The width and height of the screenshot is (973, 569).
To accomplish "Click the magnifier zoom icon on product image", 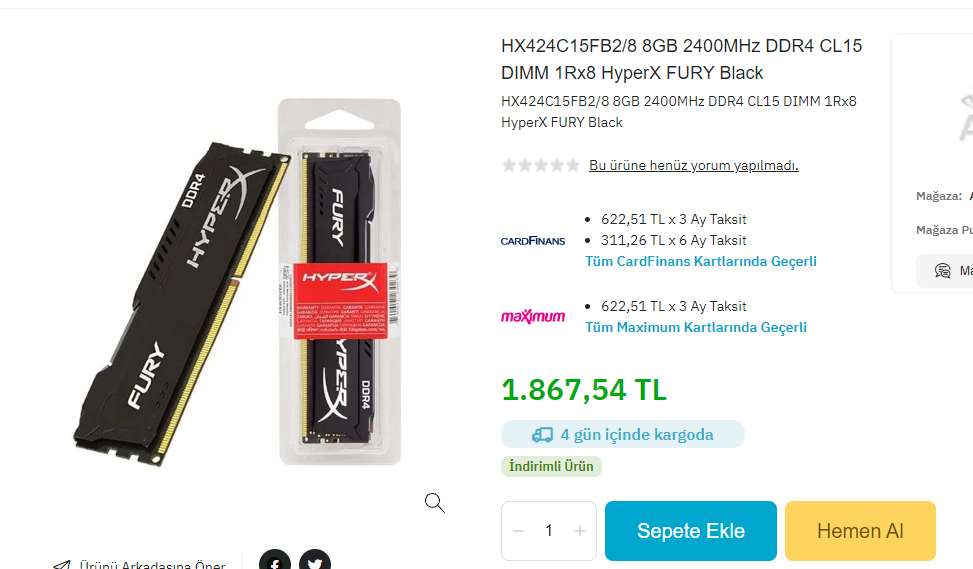I will [434, 503].
